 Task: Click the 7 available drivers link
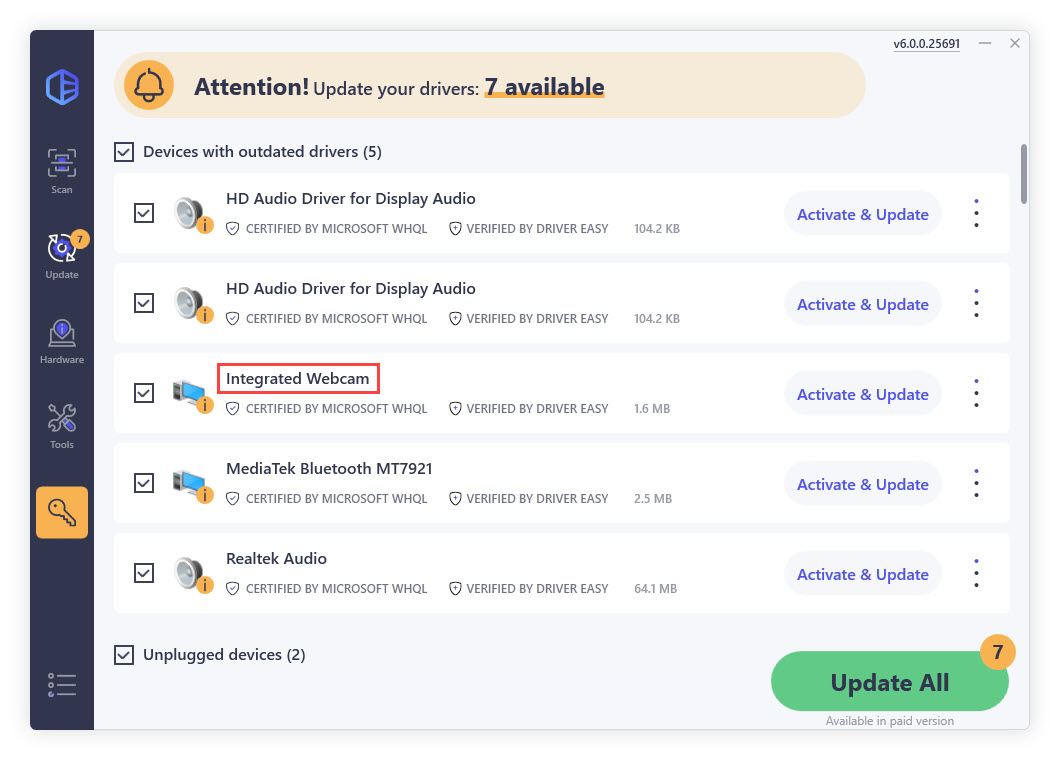pyautogui.click(x=544, y=87)
